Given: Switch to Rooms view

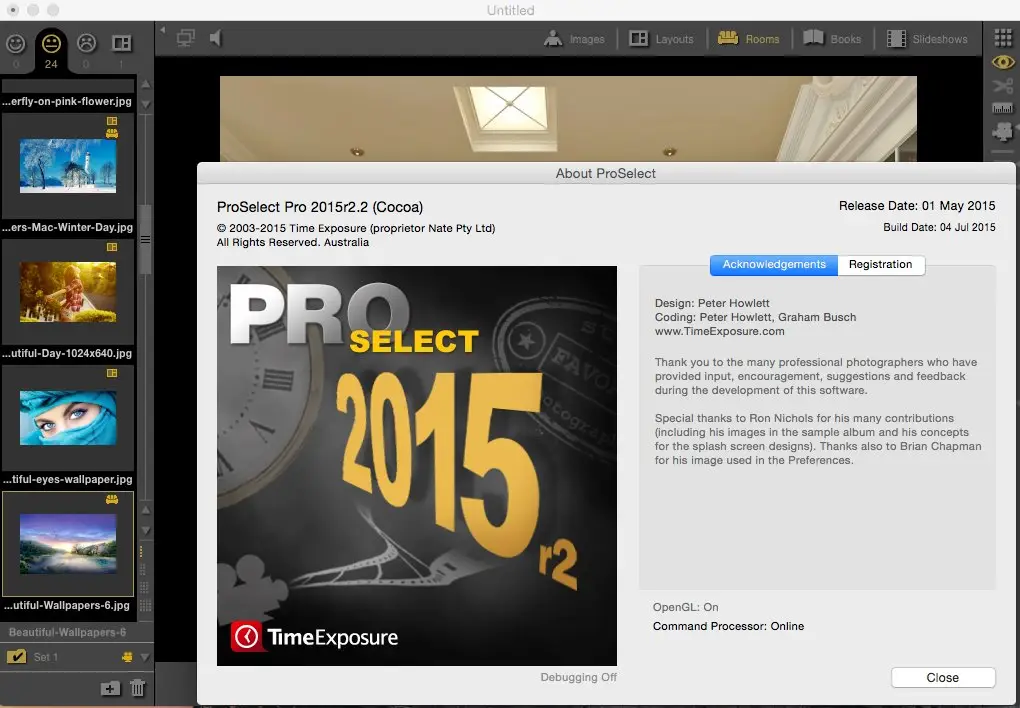Looking at the screenshot, I should 748,39.
